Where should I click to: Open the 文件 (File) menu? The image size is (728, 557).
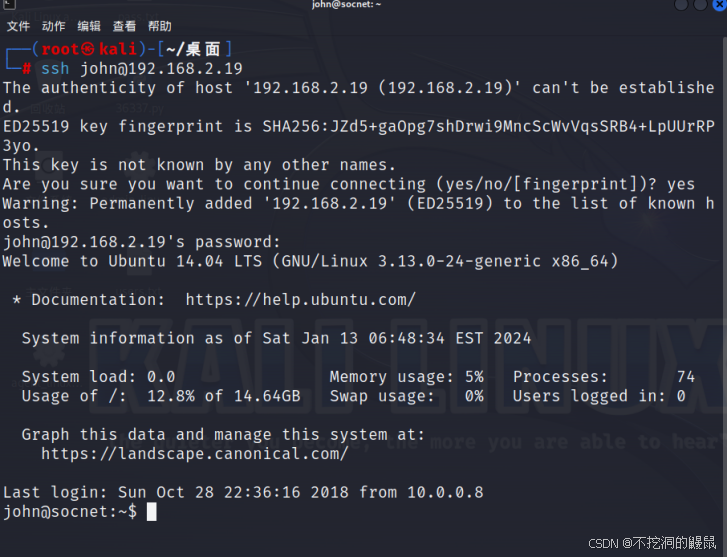(18, 26)
